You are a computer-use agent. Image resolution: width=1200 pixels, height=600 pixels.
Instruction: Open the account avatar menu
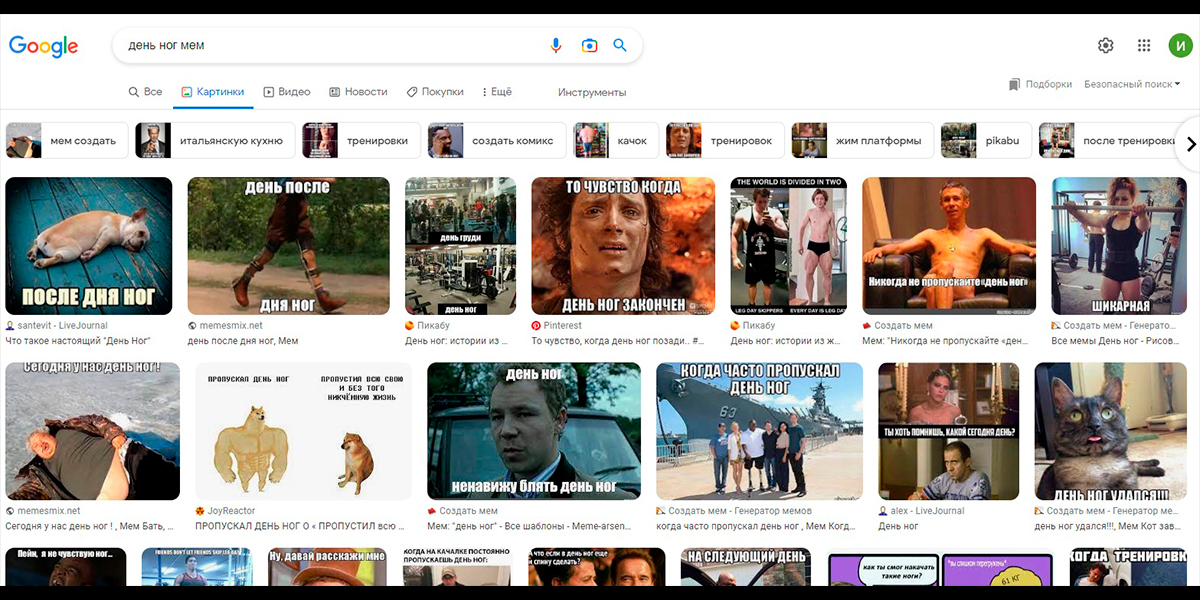[x=1180, y=45]
